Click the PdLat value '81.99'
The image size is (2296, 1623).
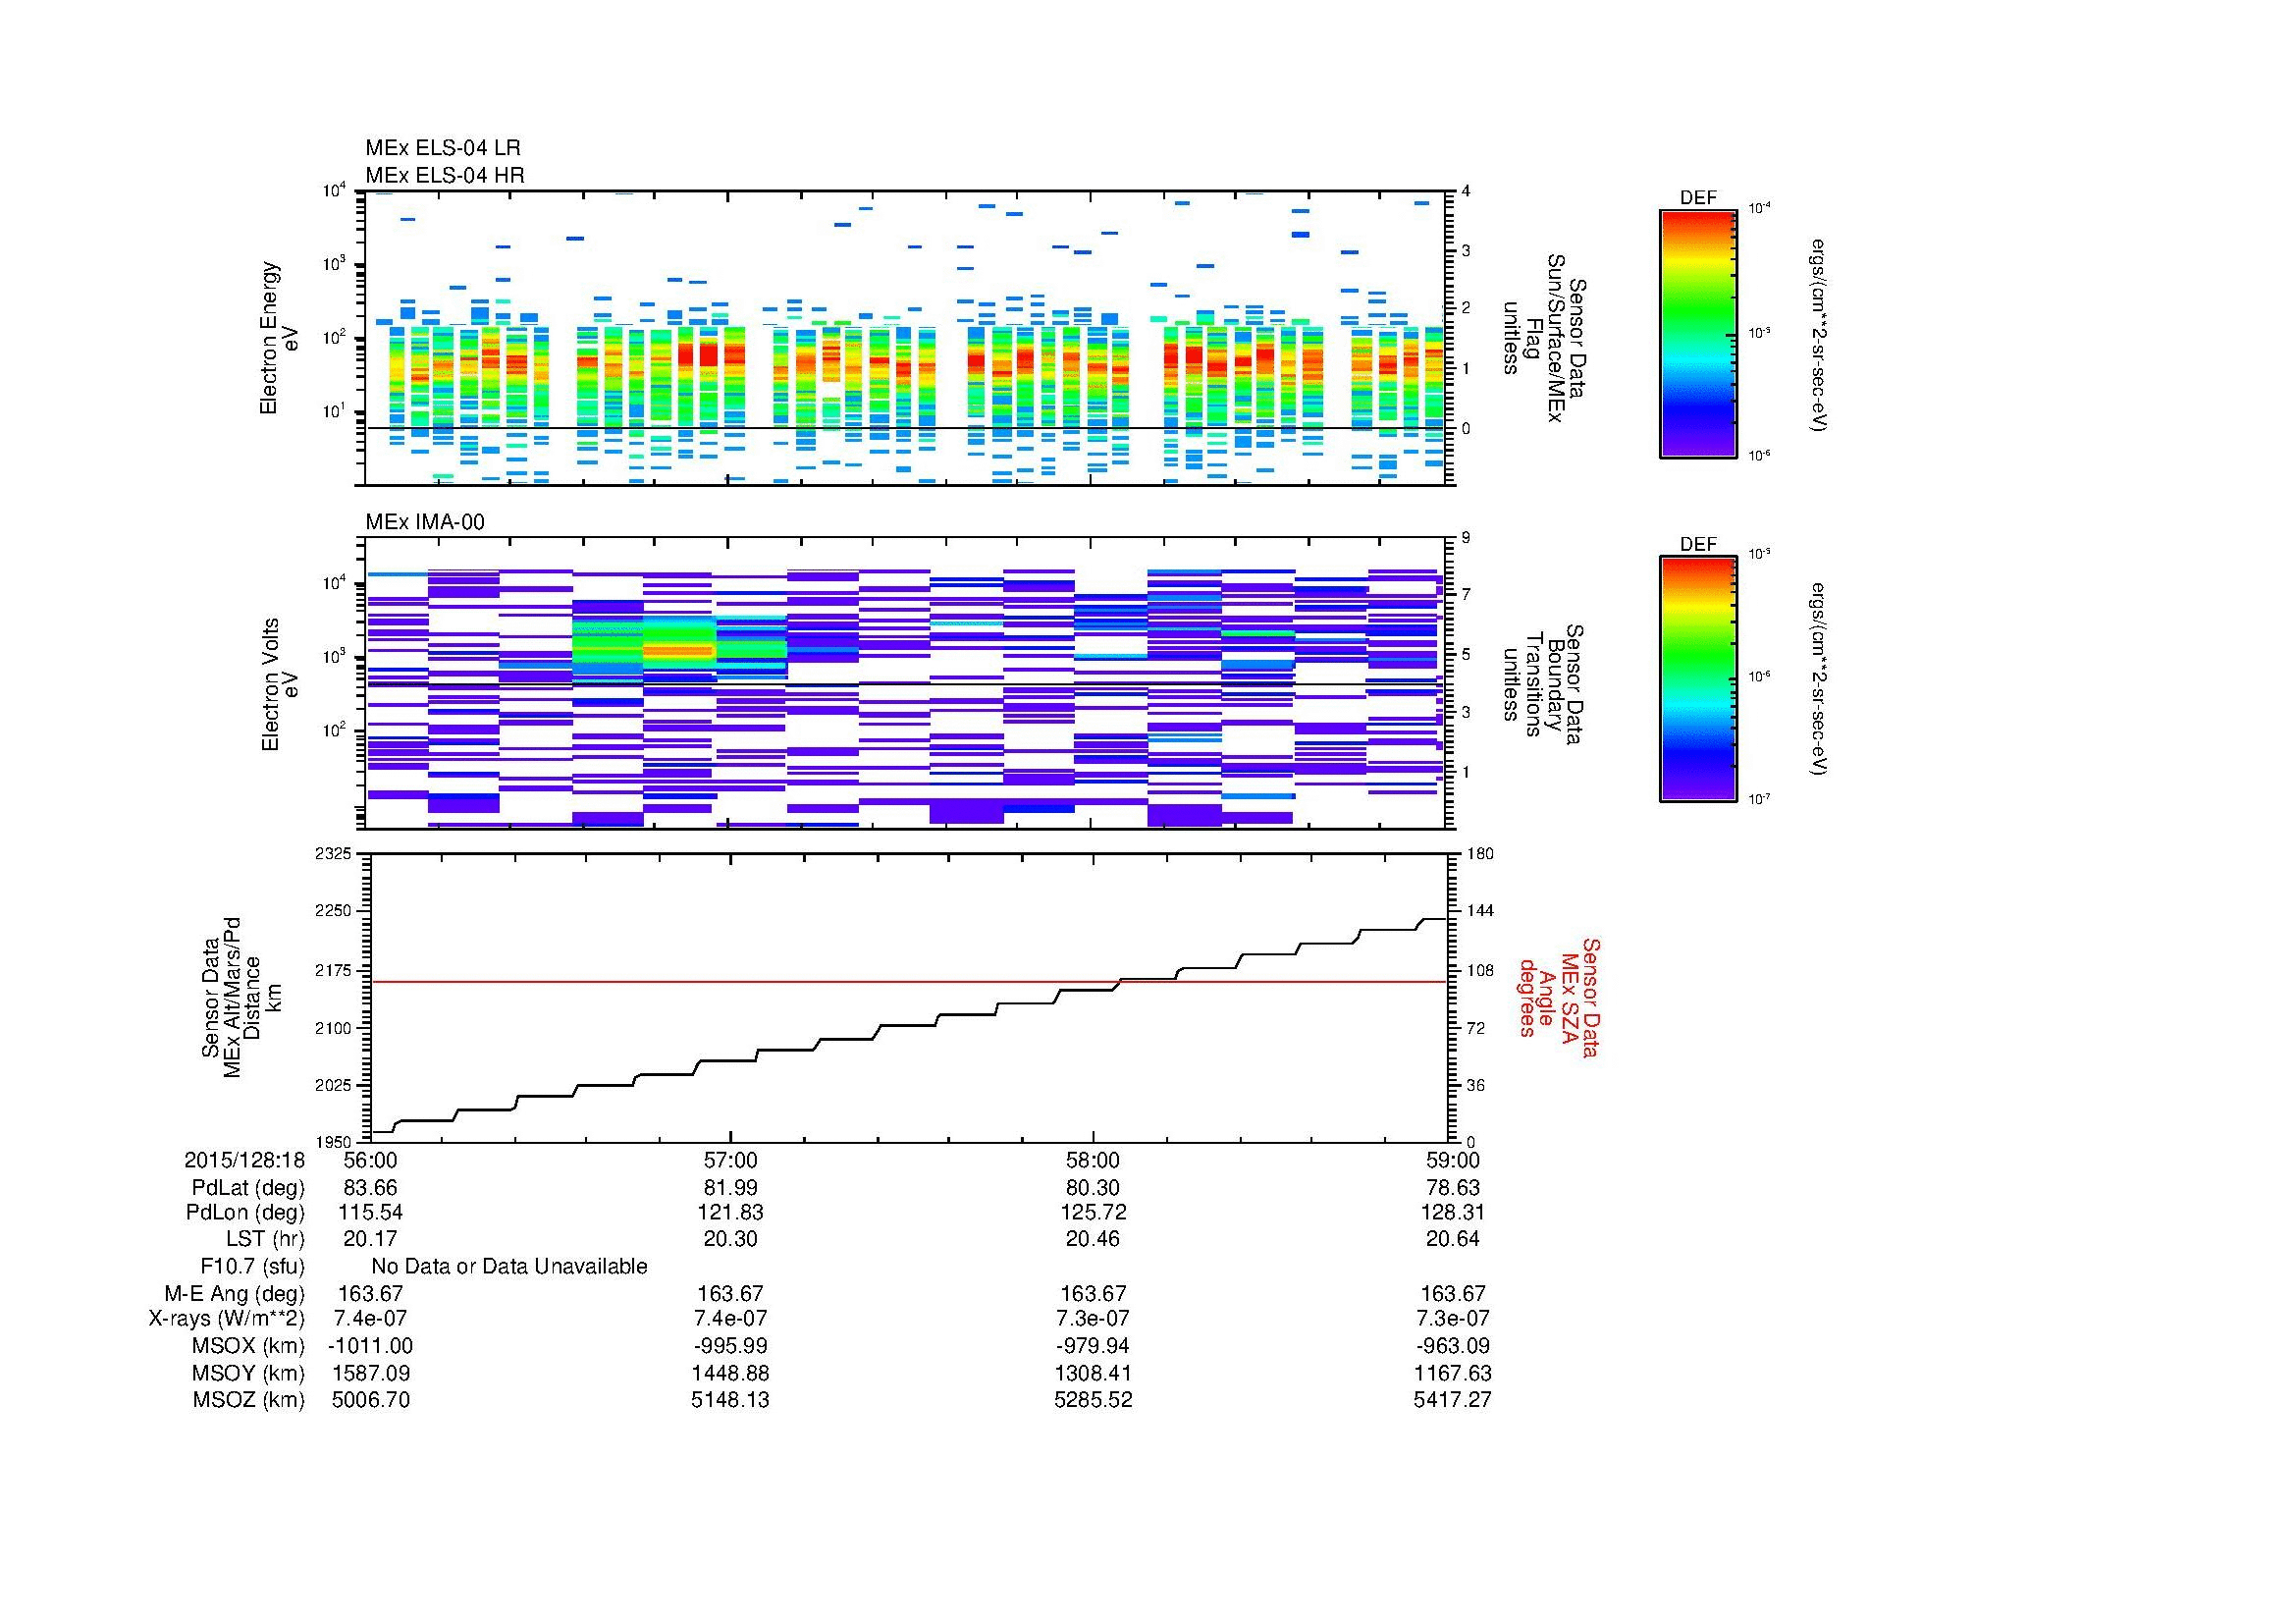(x=731, y=1188)
